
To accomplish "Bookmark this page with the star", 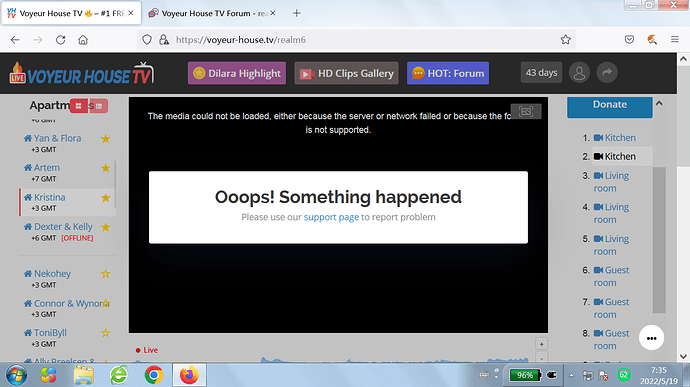I will pyautogui.click(x=565, y=40).
